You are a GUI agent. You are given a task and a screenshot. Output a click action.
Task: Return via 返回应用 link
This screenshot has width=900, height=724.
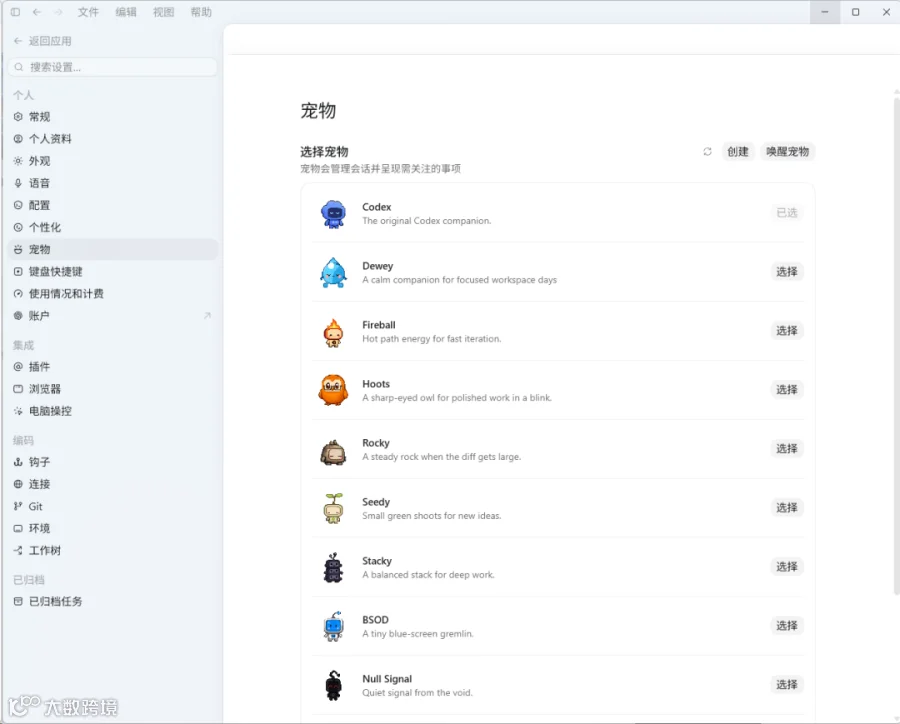(x=42, y=41)
